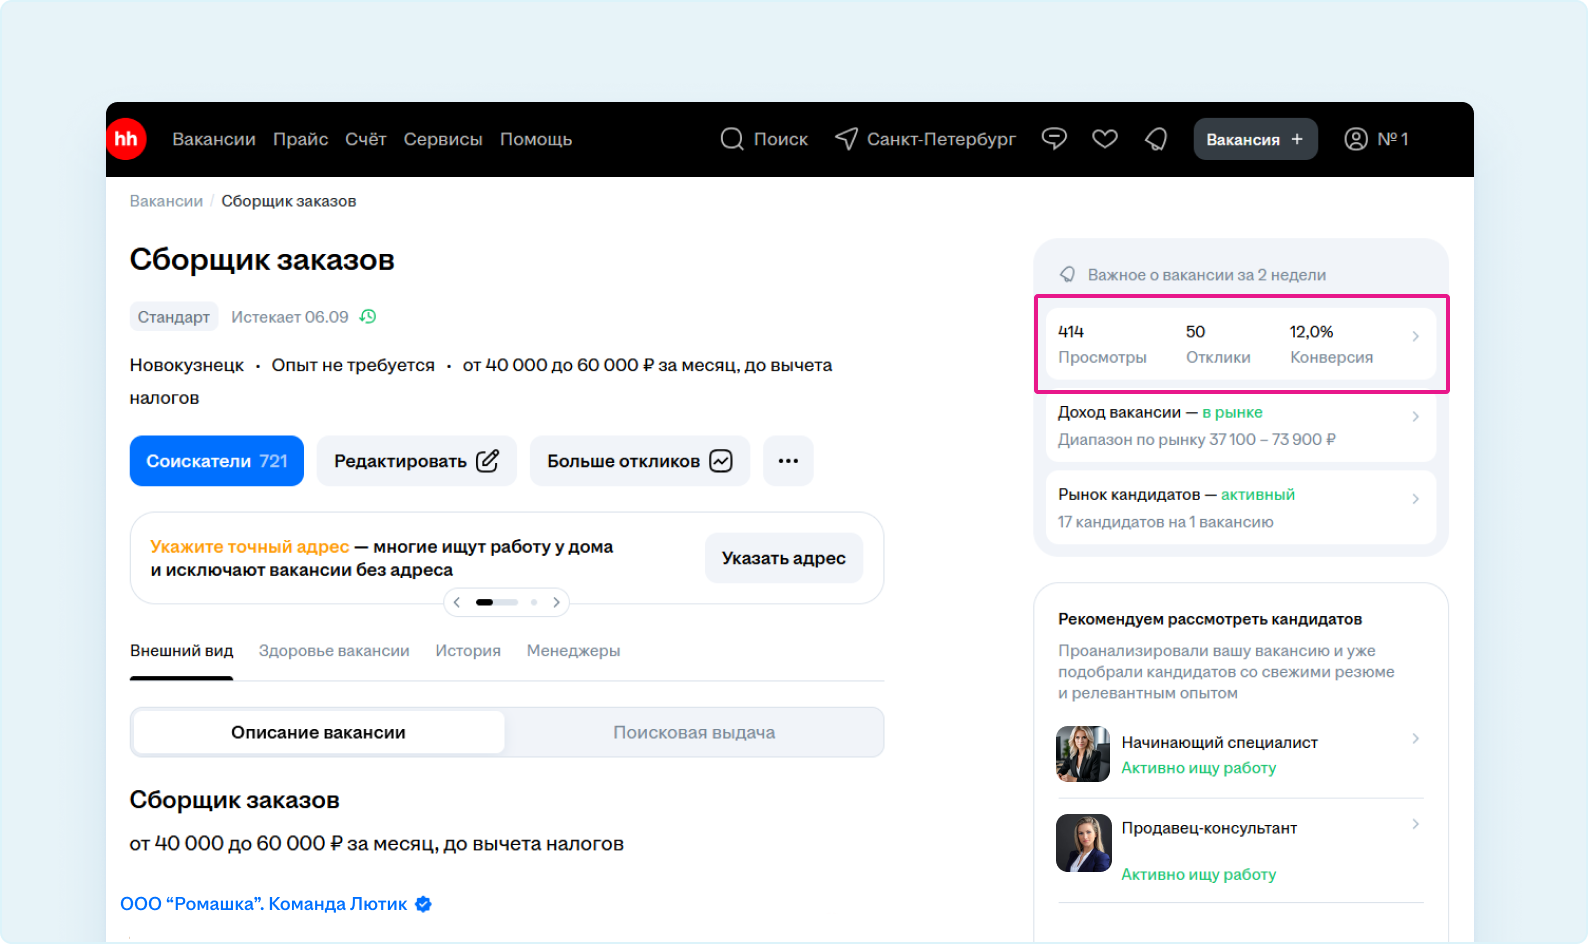Expand Доход вакансии market row
This screenshot has width=1588, height=944.
[1240, 426]
